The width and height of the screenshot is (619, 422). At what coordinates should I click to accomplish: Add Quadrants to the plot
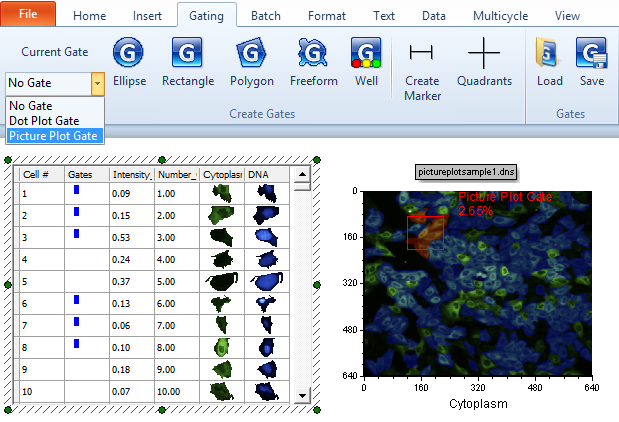point(484,61)
